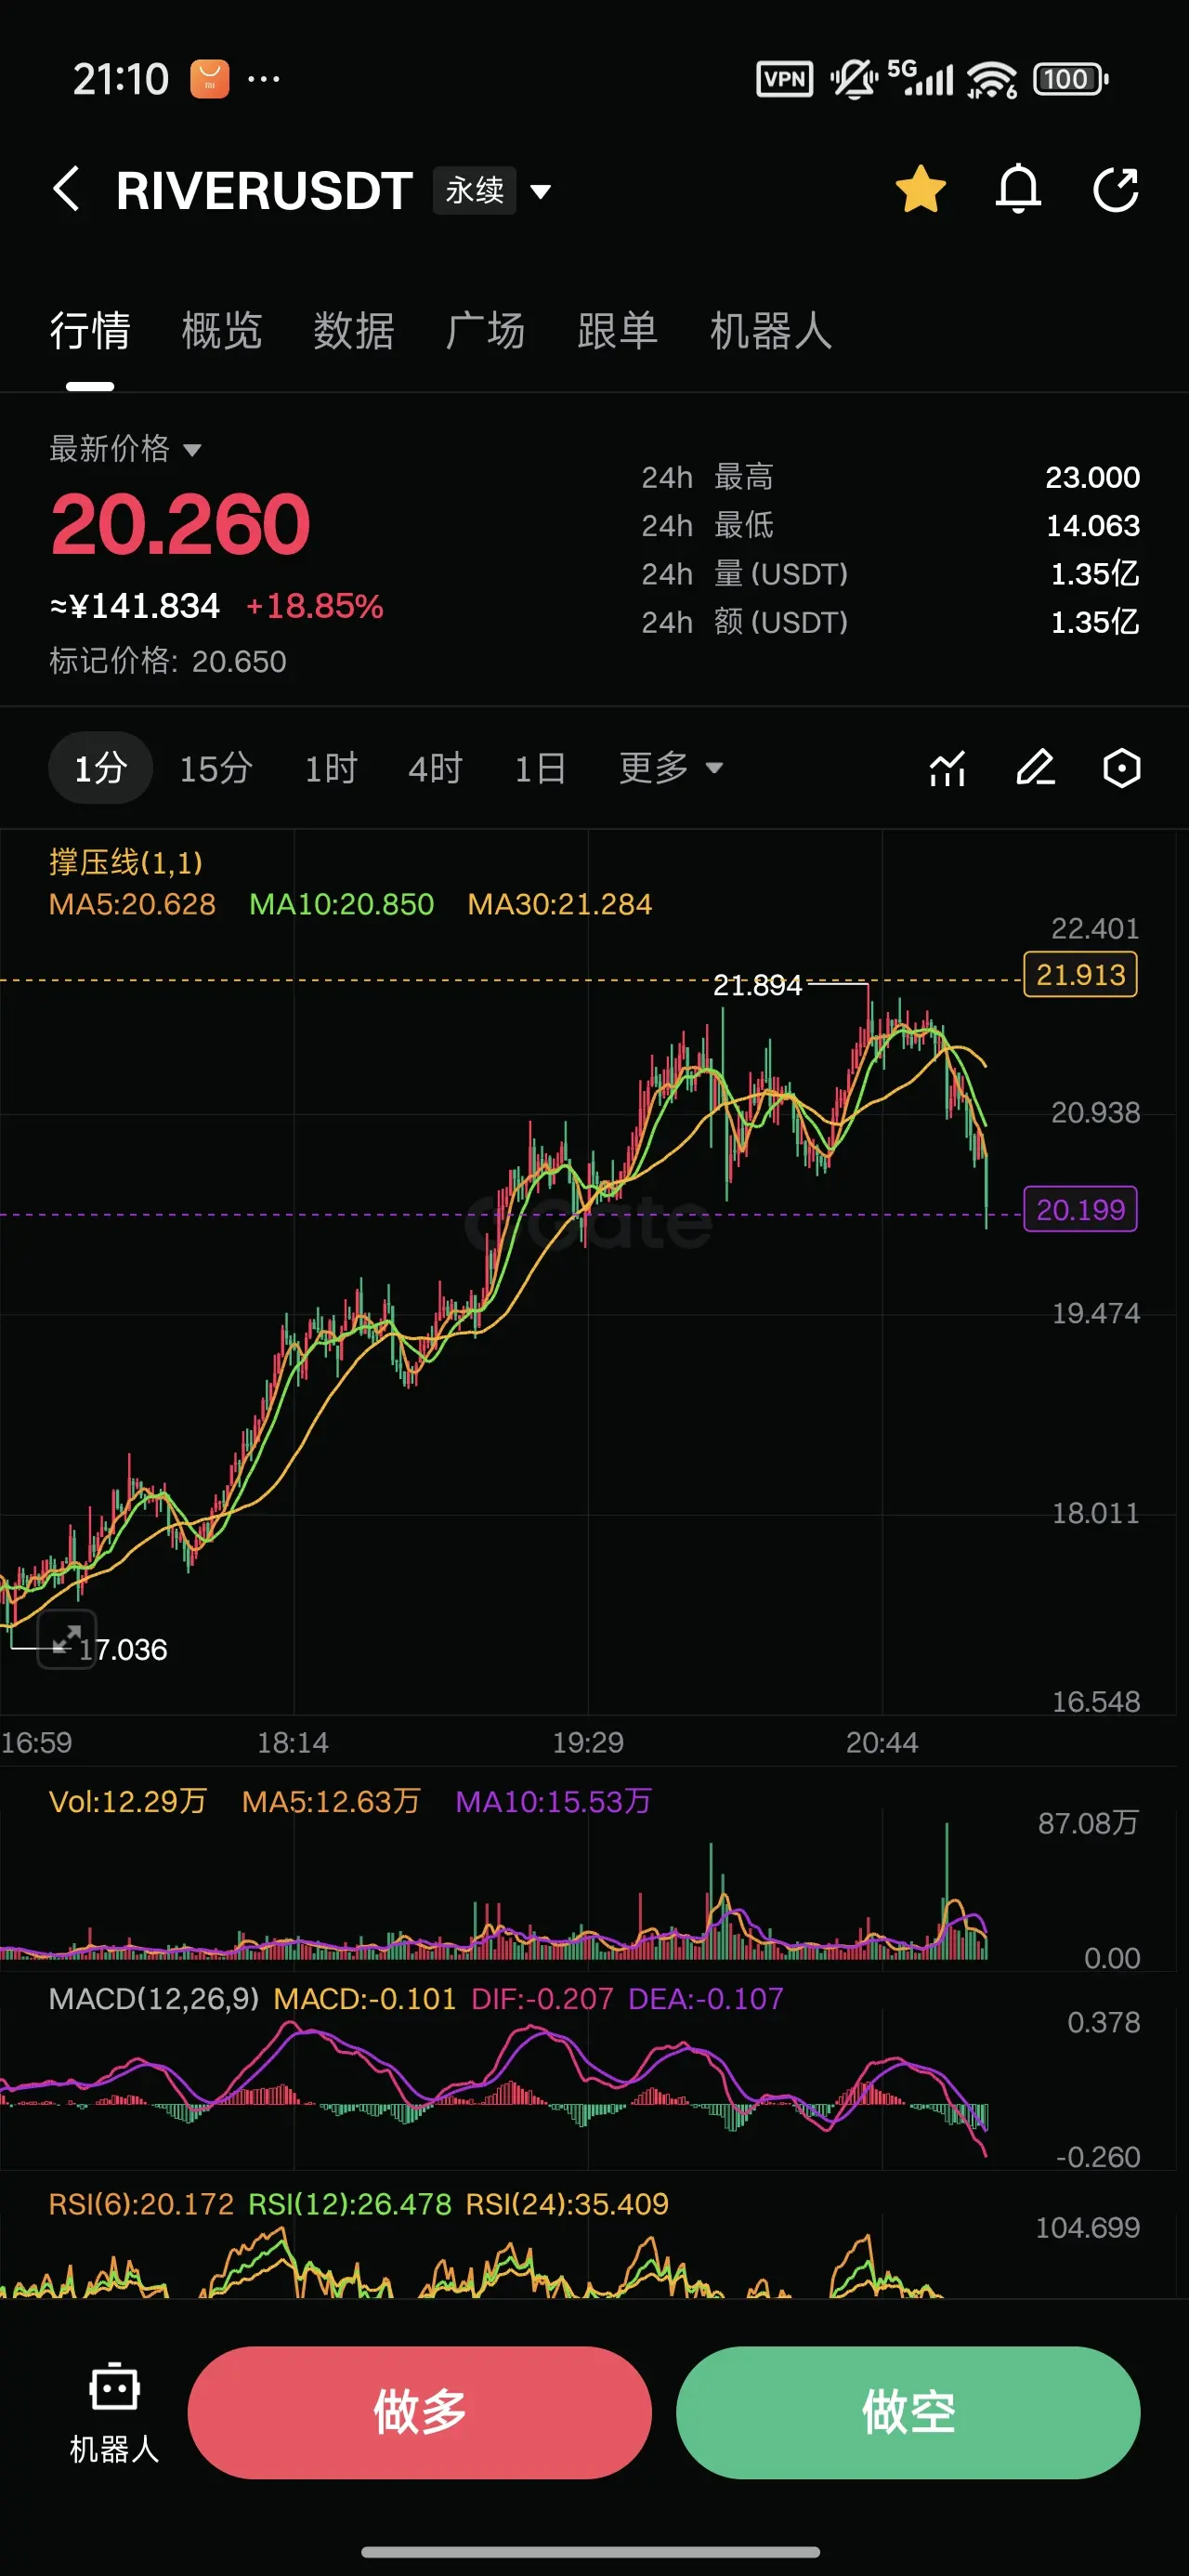Tap the MA30:21.284 label

pos(559,904)
